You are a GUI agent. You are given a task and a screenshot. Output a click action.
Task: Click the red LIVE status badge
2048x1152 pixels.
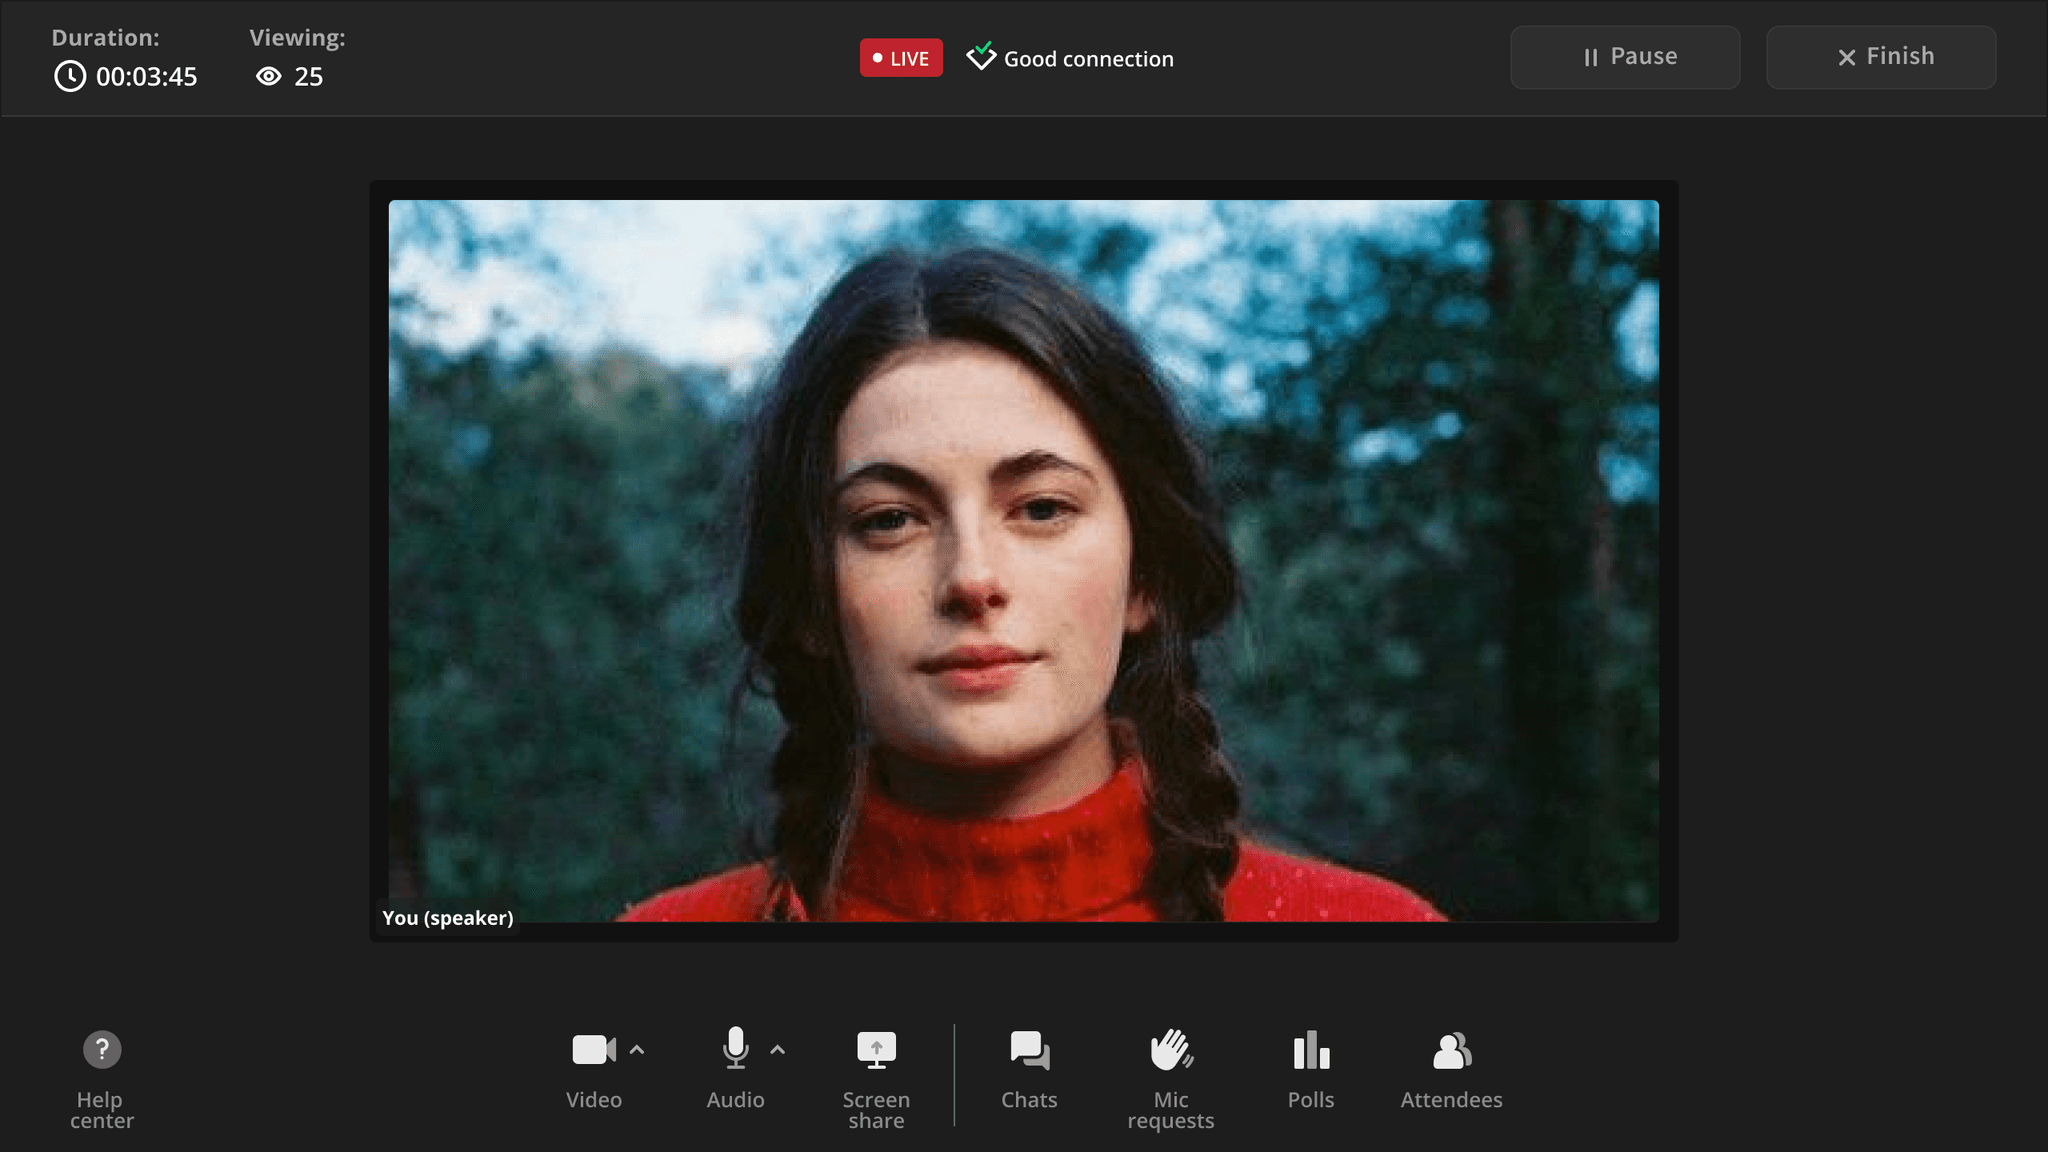coord(901,58)
